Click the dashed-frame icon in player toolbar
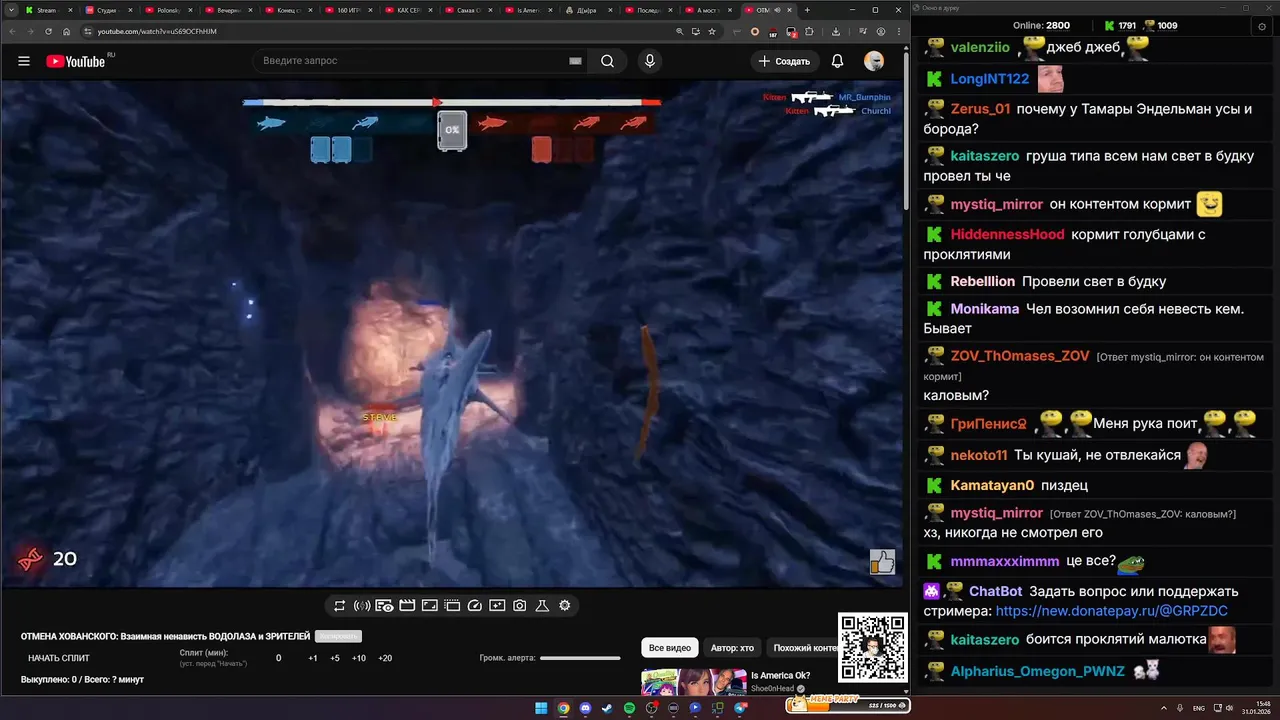 452,605
